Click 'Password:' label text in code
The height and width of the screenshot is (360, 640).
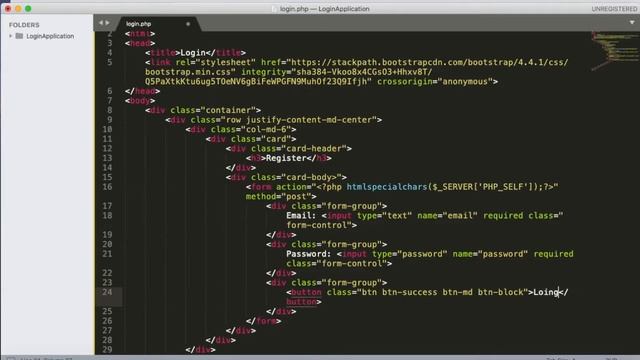pos(309,254)
